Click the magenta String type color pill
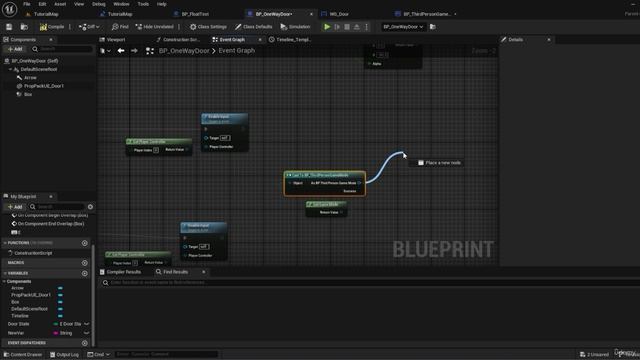The height and width of the screenshot is (360, 640). (x=56, y=333)
